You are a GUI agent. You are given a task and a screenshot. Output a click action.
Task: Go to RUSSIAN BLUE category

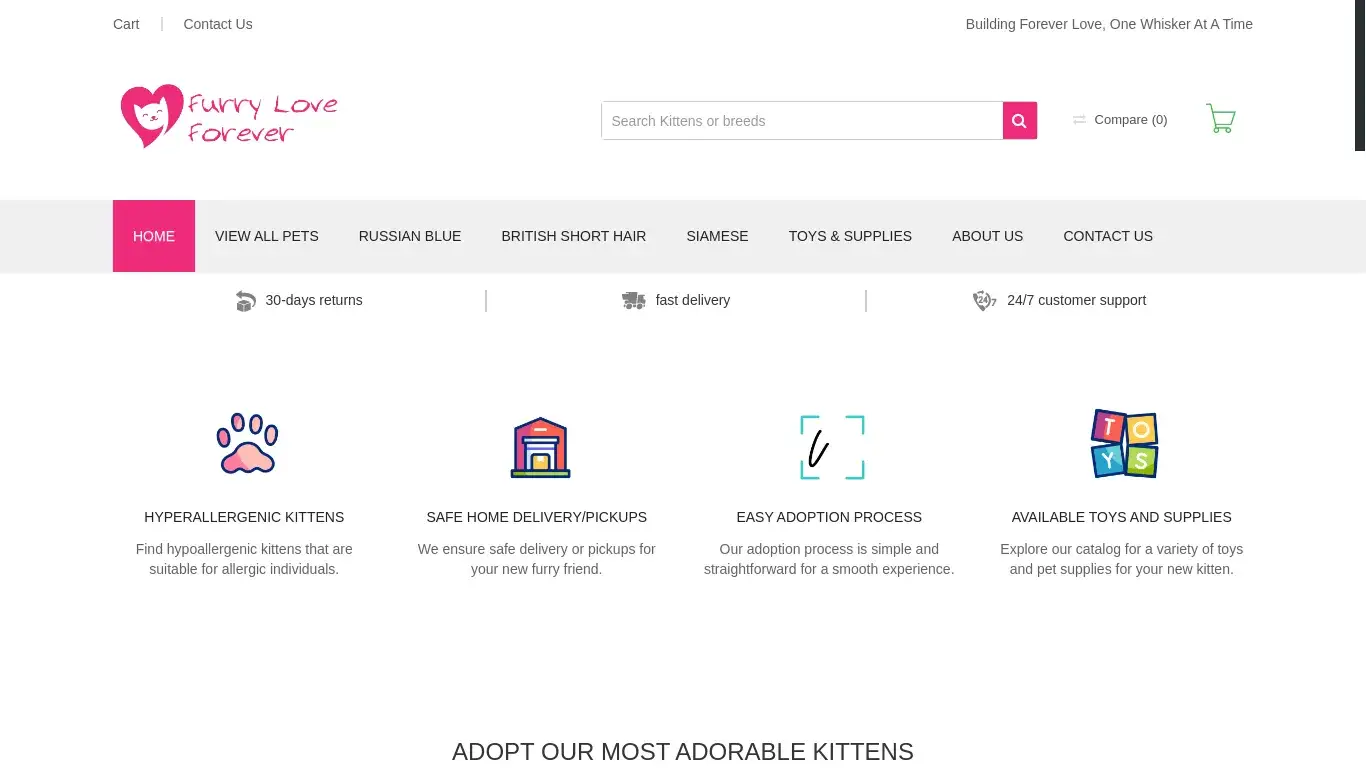click(x=410, y=236)
